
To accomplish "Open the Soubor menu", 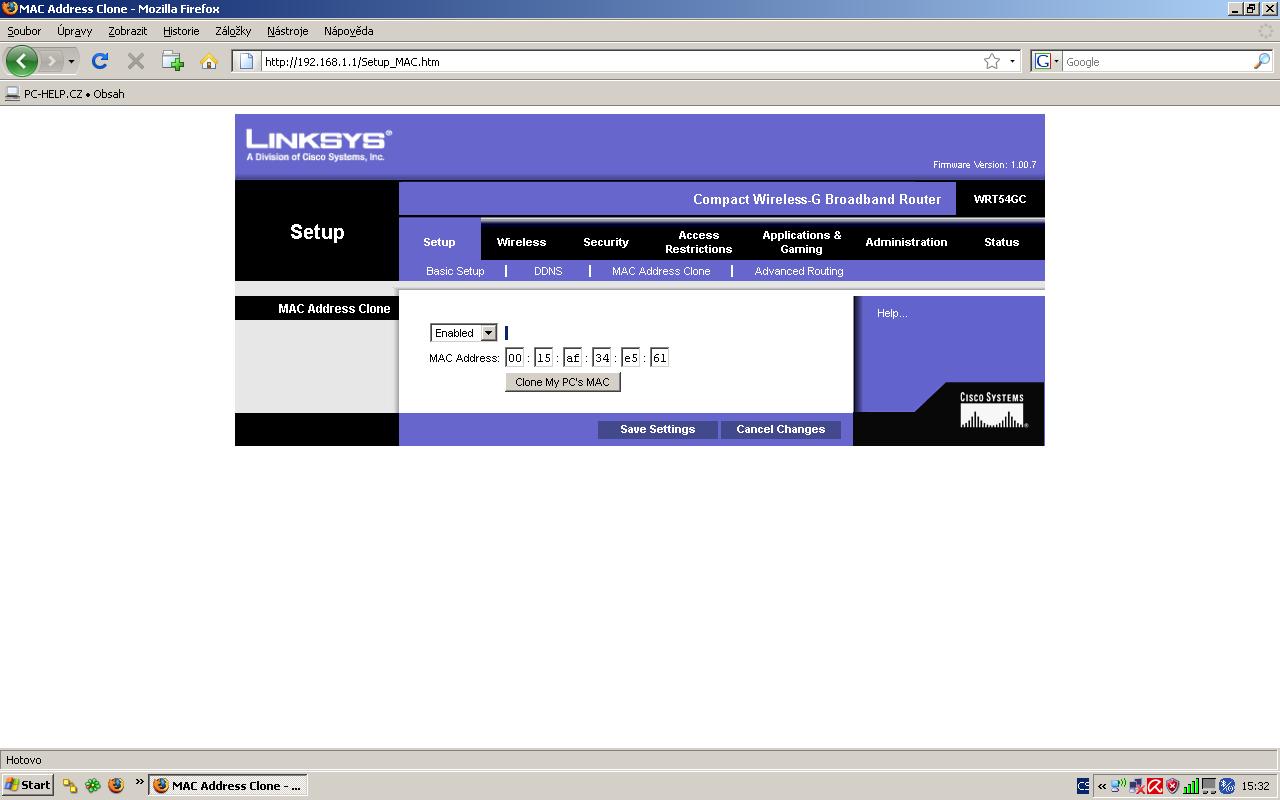I will coord(24,31).
